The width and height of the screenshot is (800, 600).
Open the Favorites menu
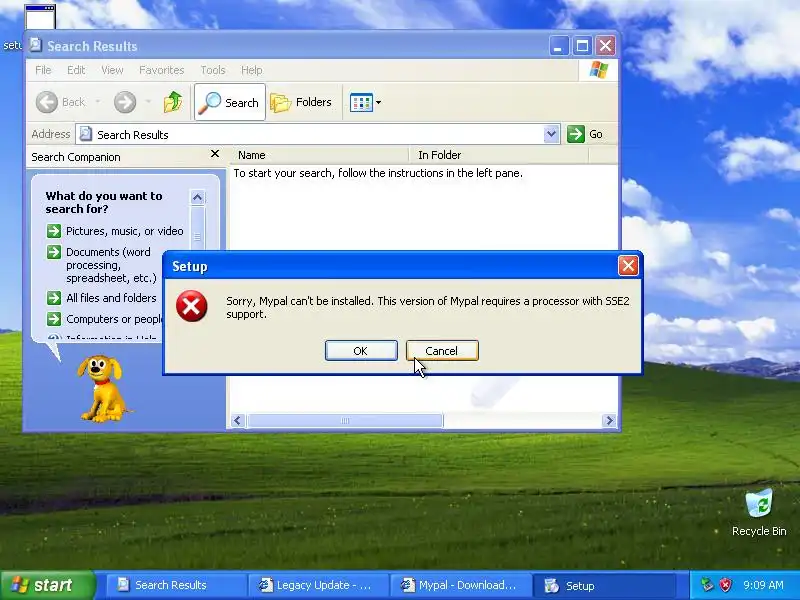point(162,70)
